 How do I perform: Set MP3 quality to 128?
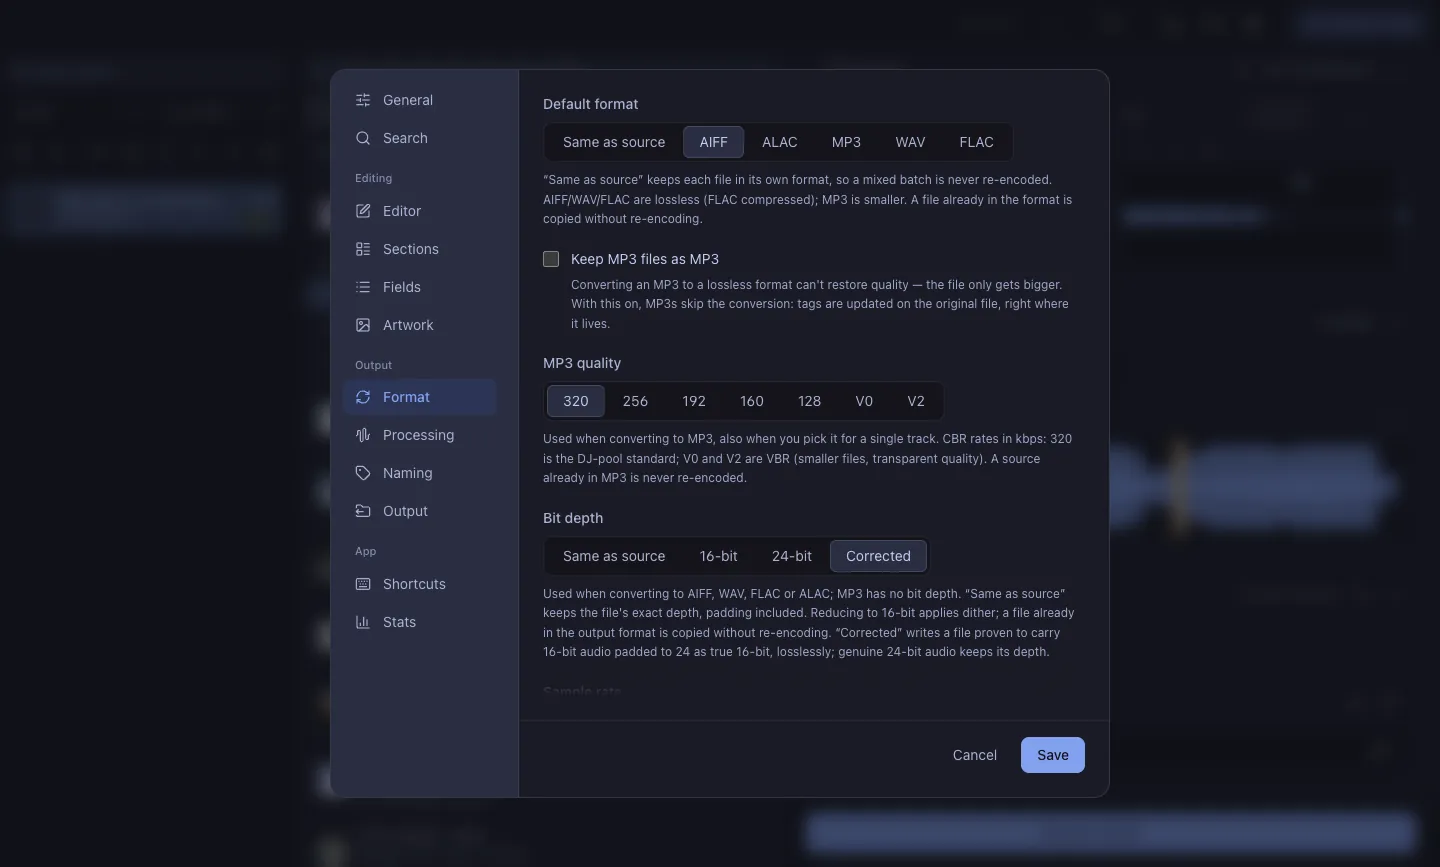810,401
